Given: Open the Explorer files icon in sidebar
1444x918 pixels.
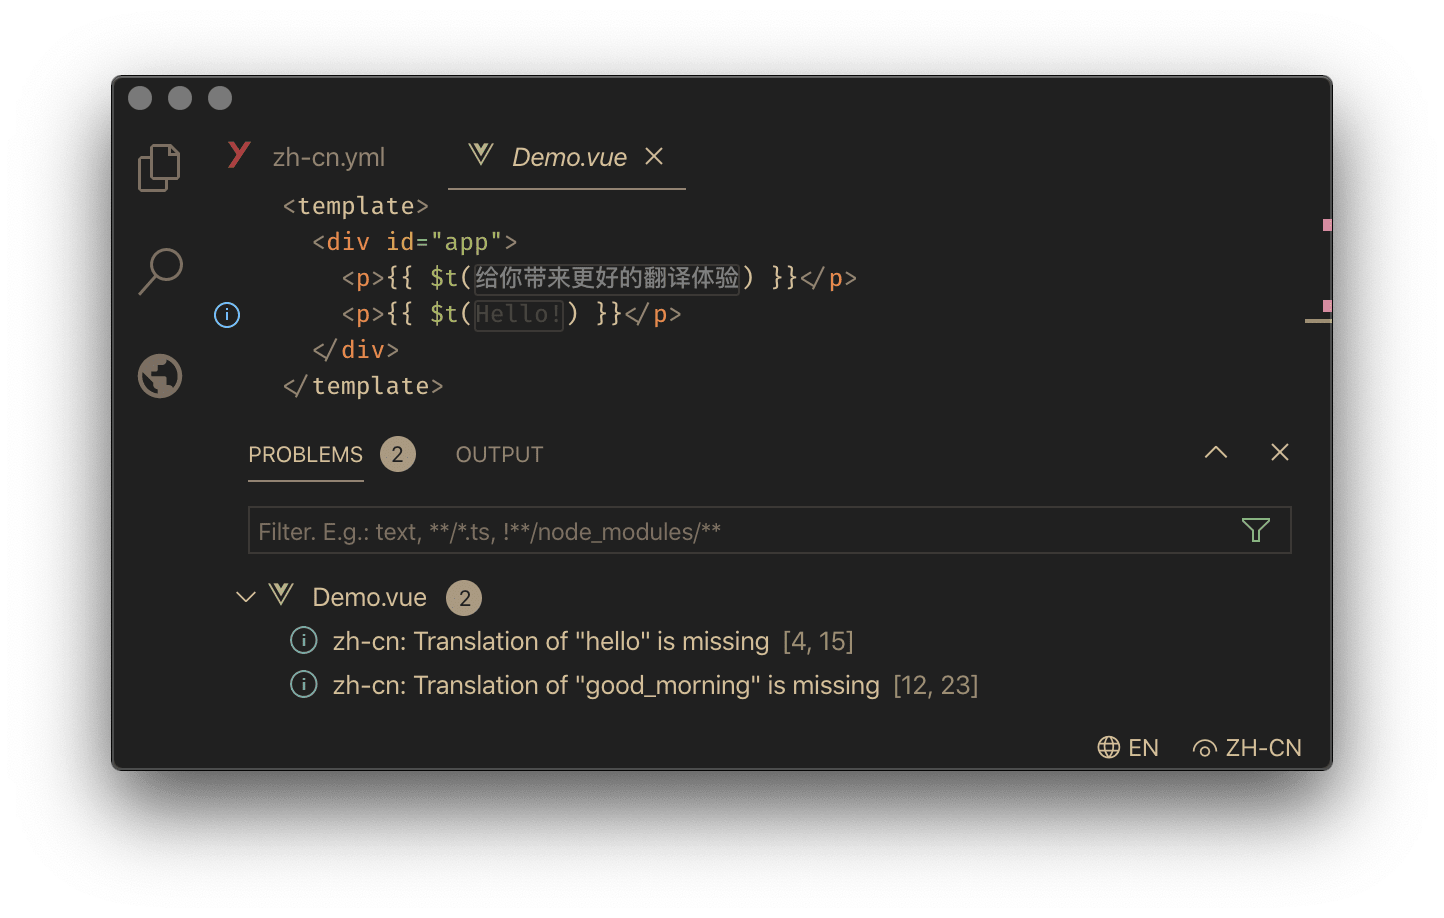Looking at the screenshot, I should point(159,168).
